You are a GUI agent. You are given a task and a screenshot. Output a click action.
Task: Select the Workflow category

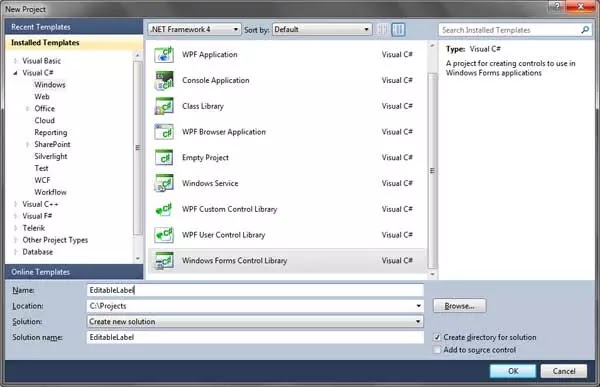click(50, 192)
